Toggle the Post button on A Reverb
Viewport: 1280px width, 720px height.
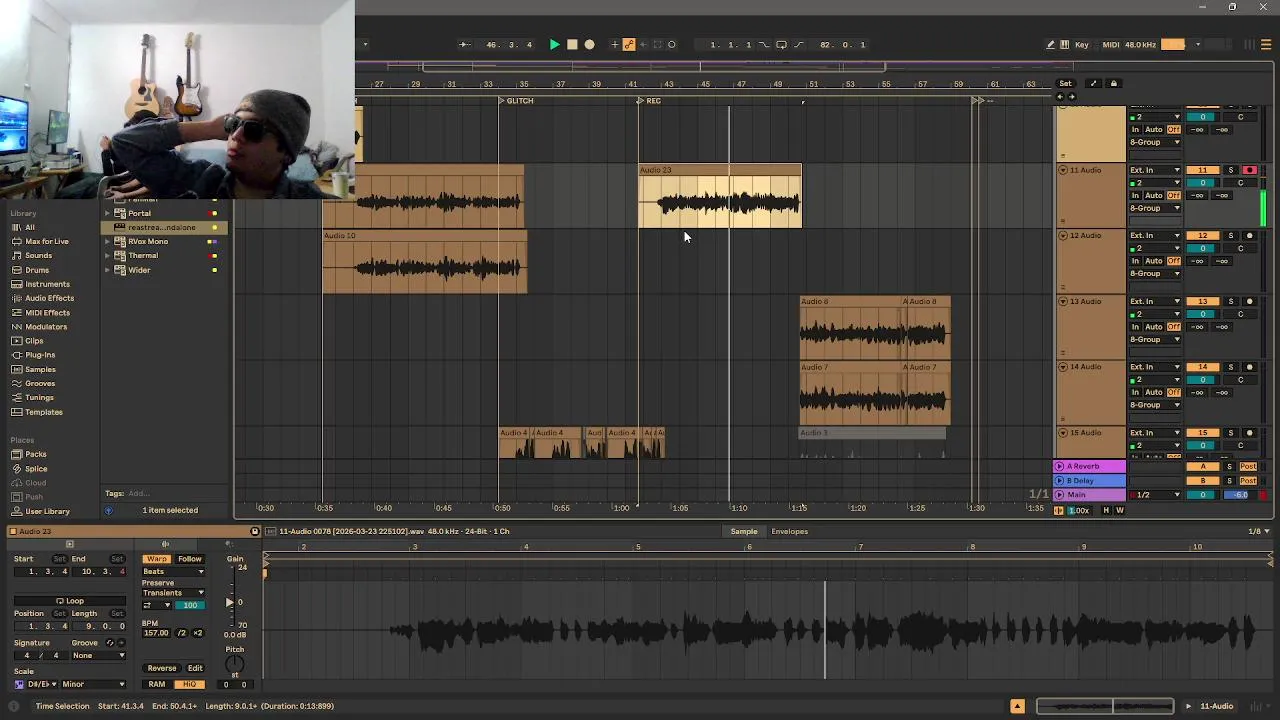(x=1248, y=467)
